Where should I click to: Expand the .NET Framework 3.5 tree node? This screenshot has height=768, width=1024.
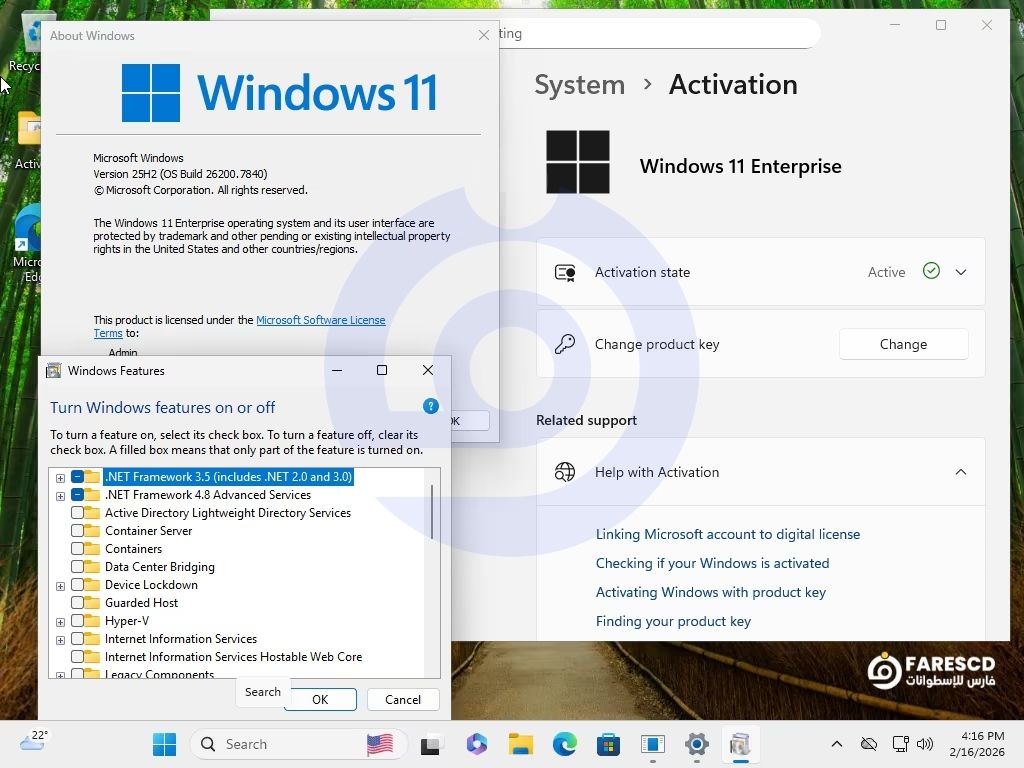point(61,478)
